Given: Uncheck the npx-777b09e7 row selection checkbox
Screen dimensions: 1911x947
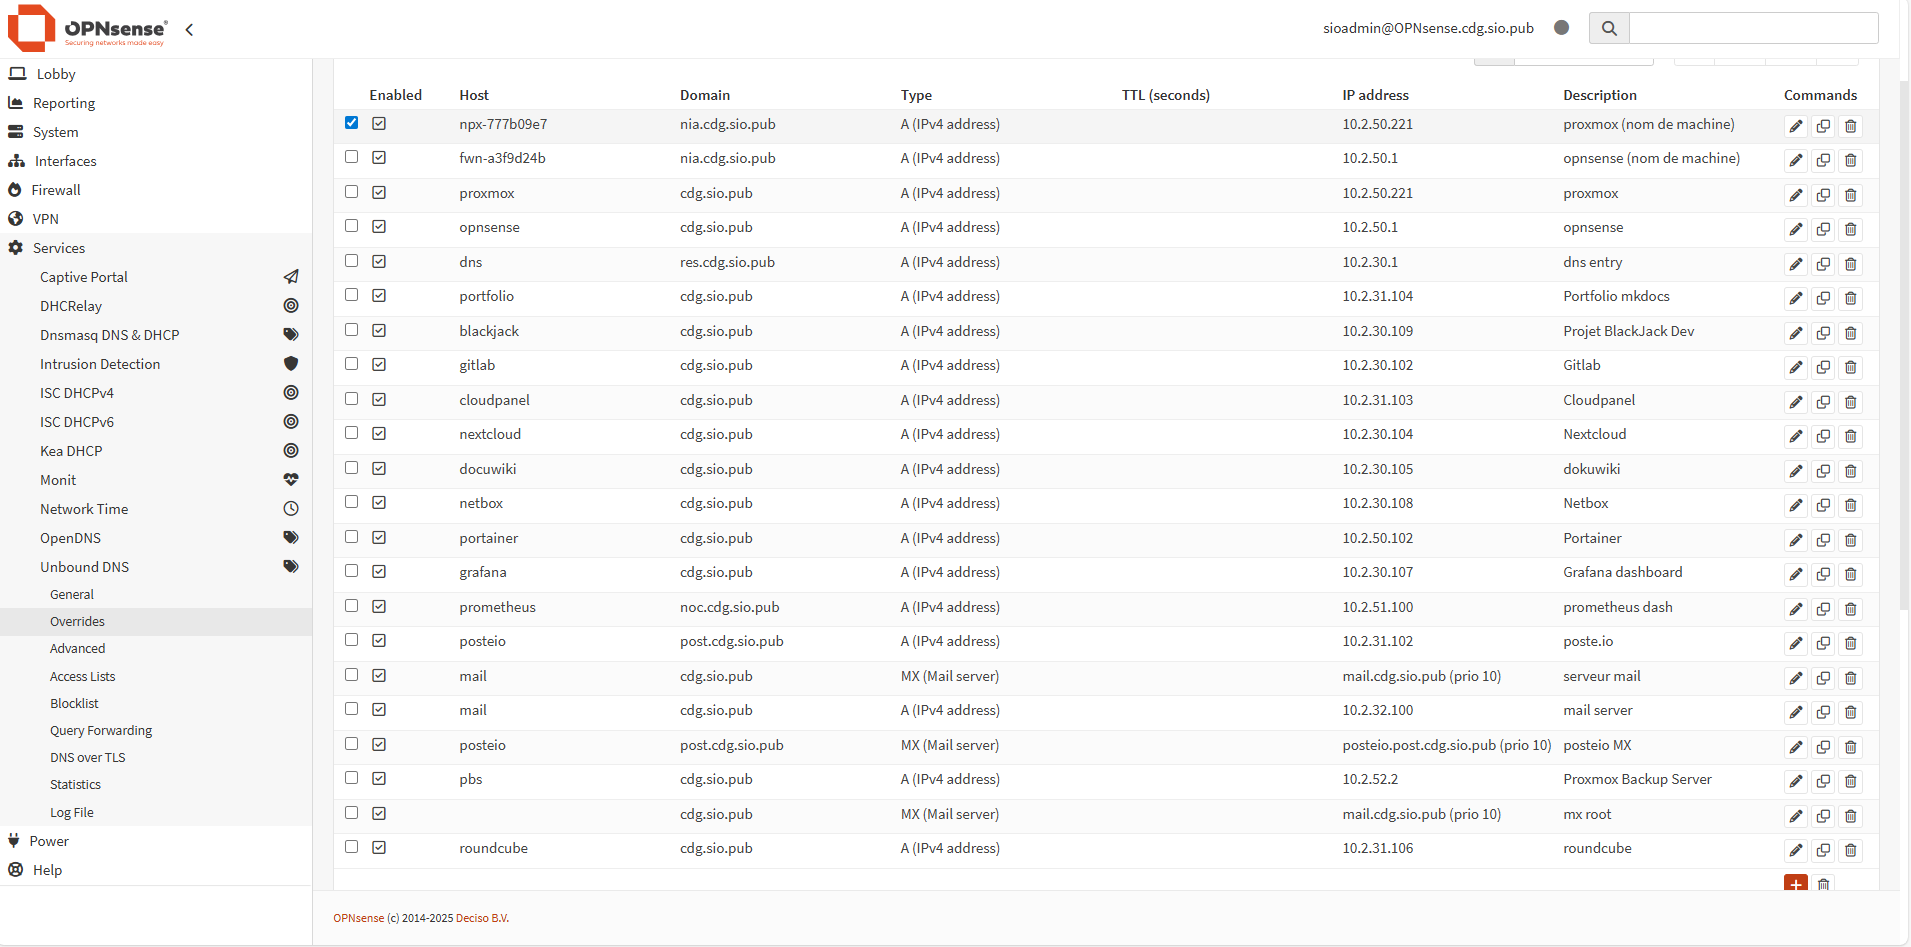Looking at the screenshot, I should coord(351,123).
